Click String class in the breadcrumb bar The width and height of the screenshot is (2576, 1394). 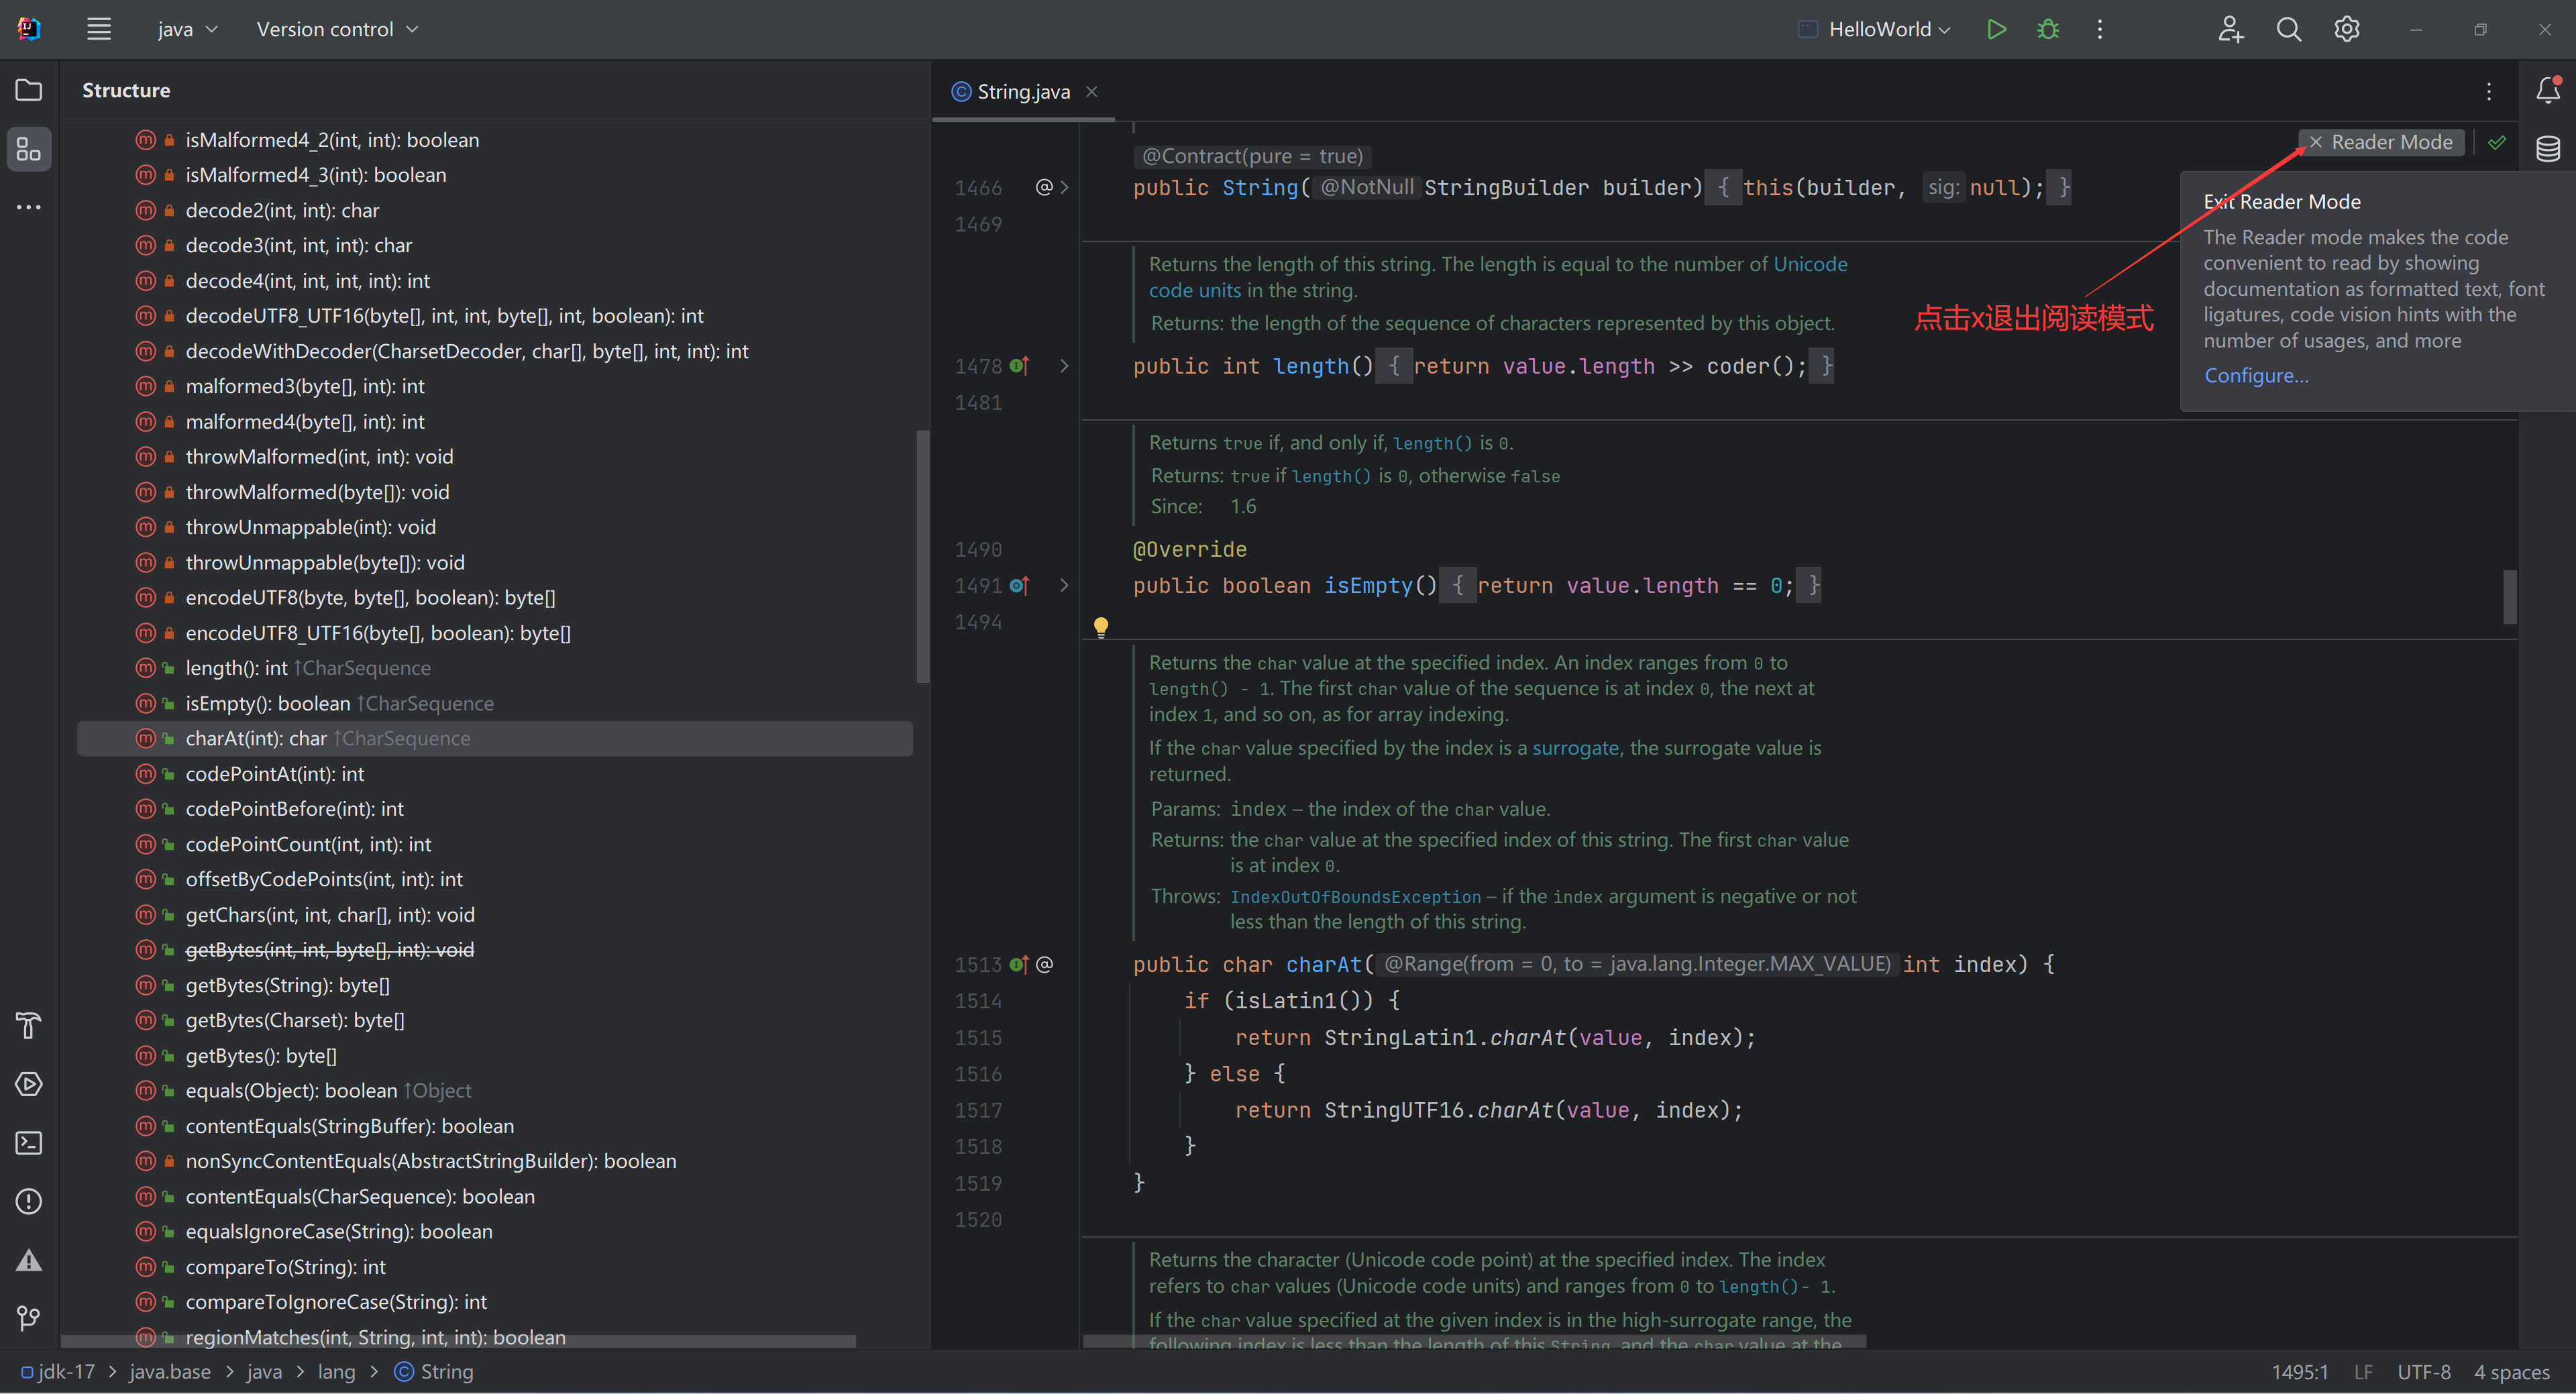[x=434, y=1371]
